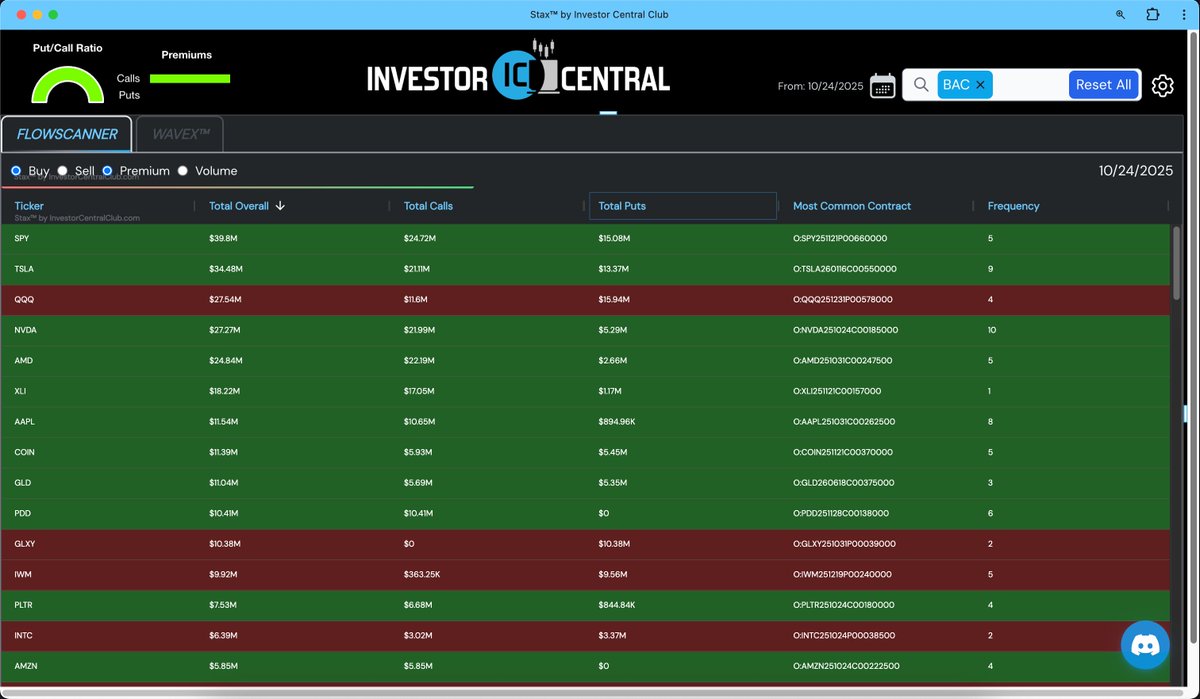
Task: Select the INTC ticker row
Action: (x=585, y=635)
